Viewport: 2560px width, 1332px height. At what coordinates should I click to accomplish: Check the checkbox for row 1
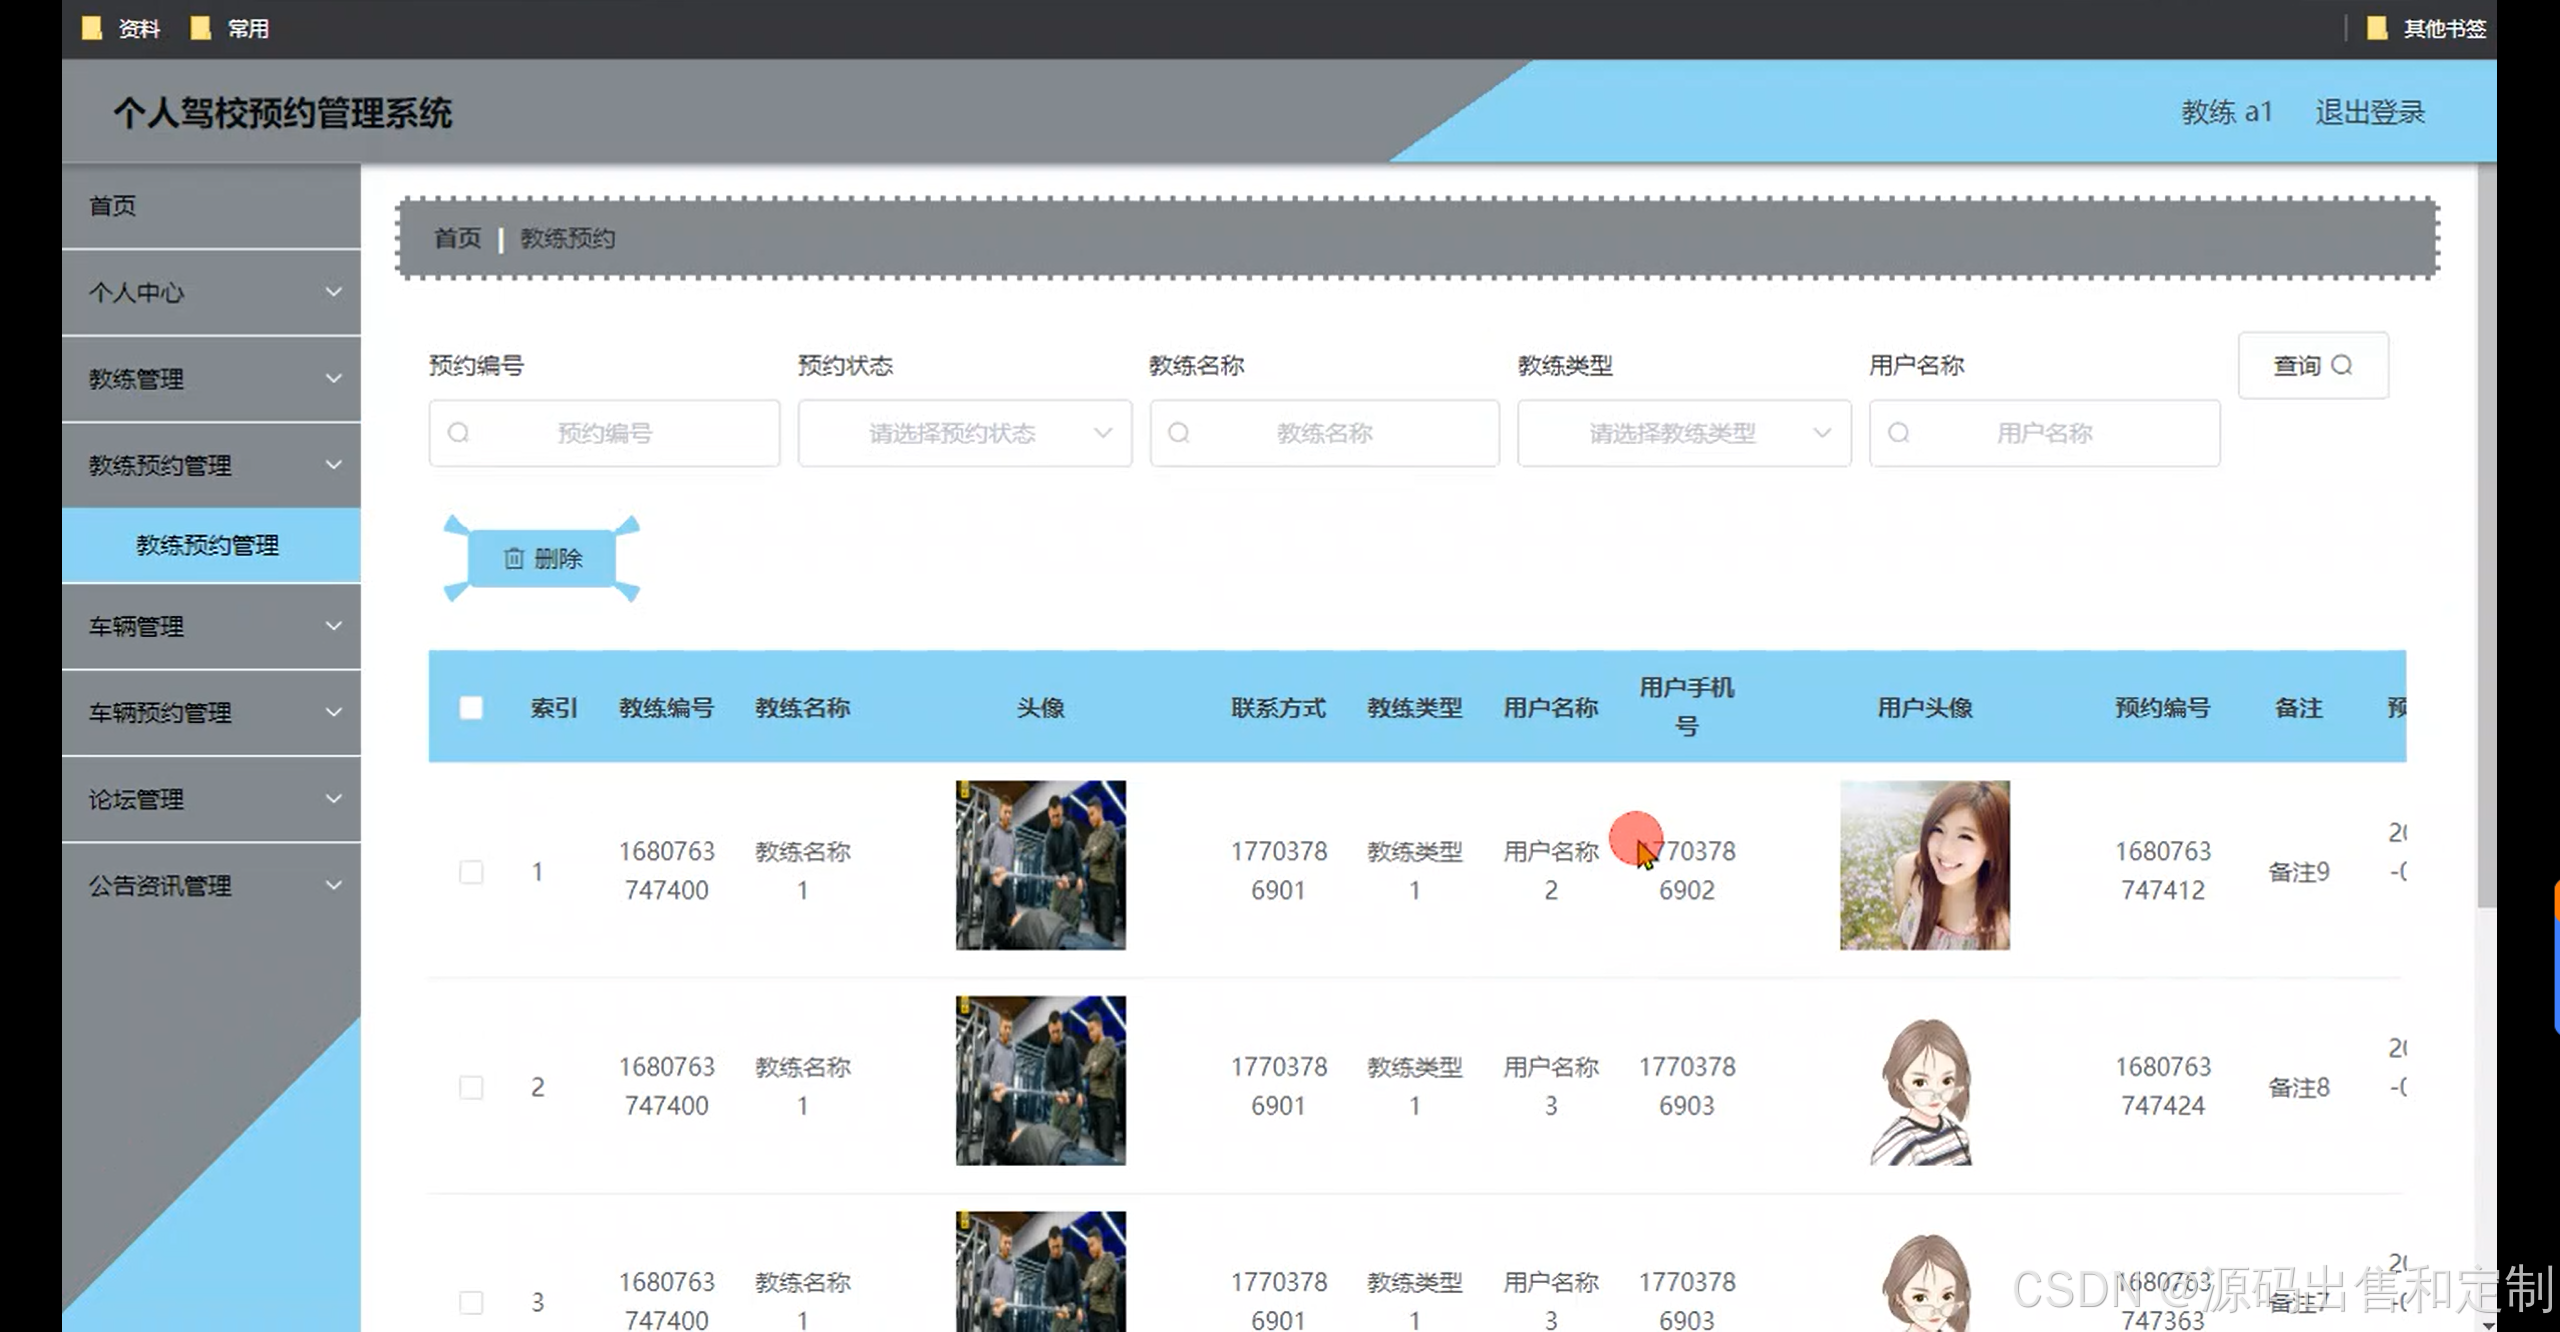(471, 871)
